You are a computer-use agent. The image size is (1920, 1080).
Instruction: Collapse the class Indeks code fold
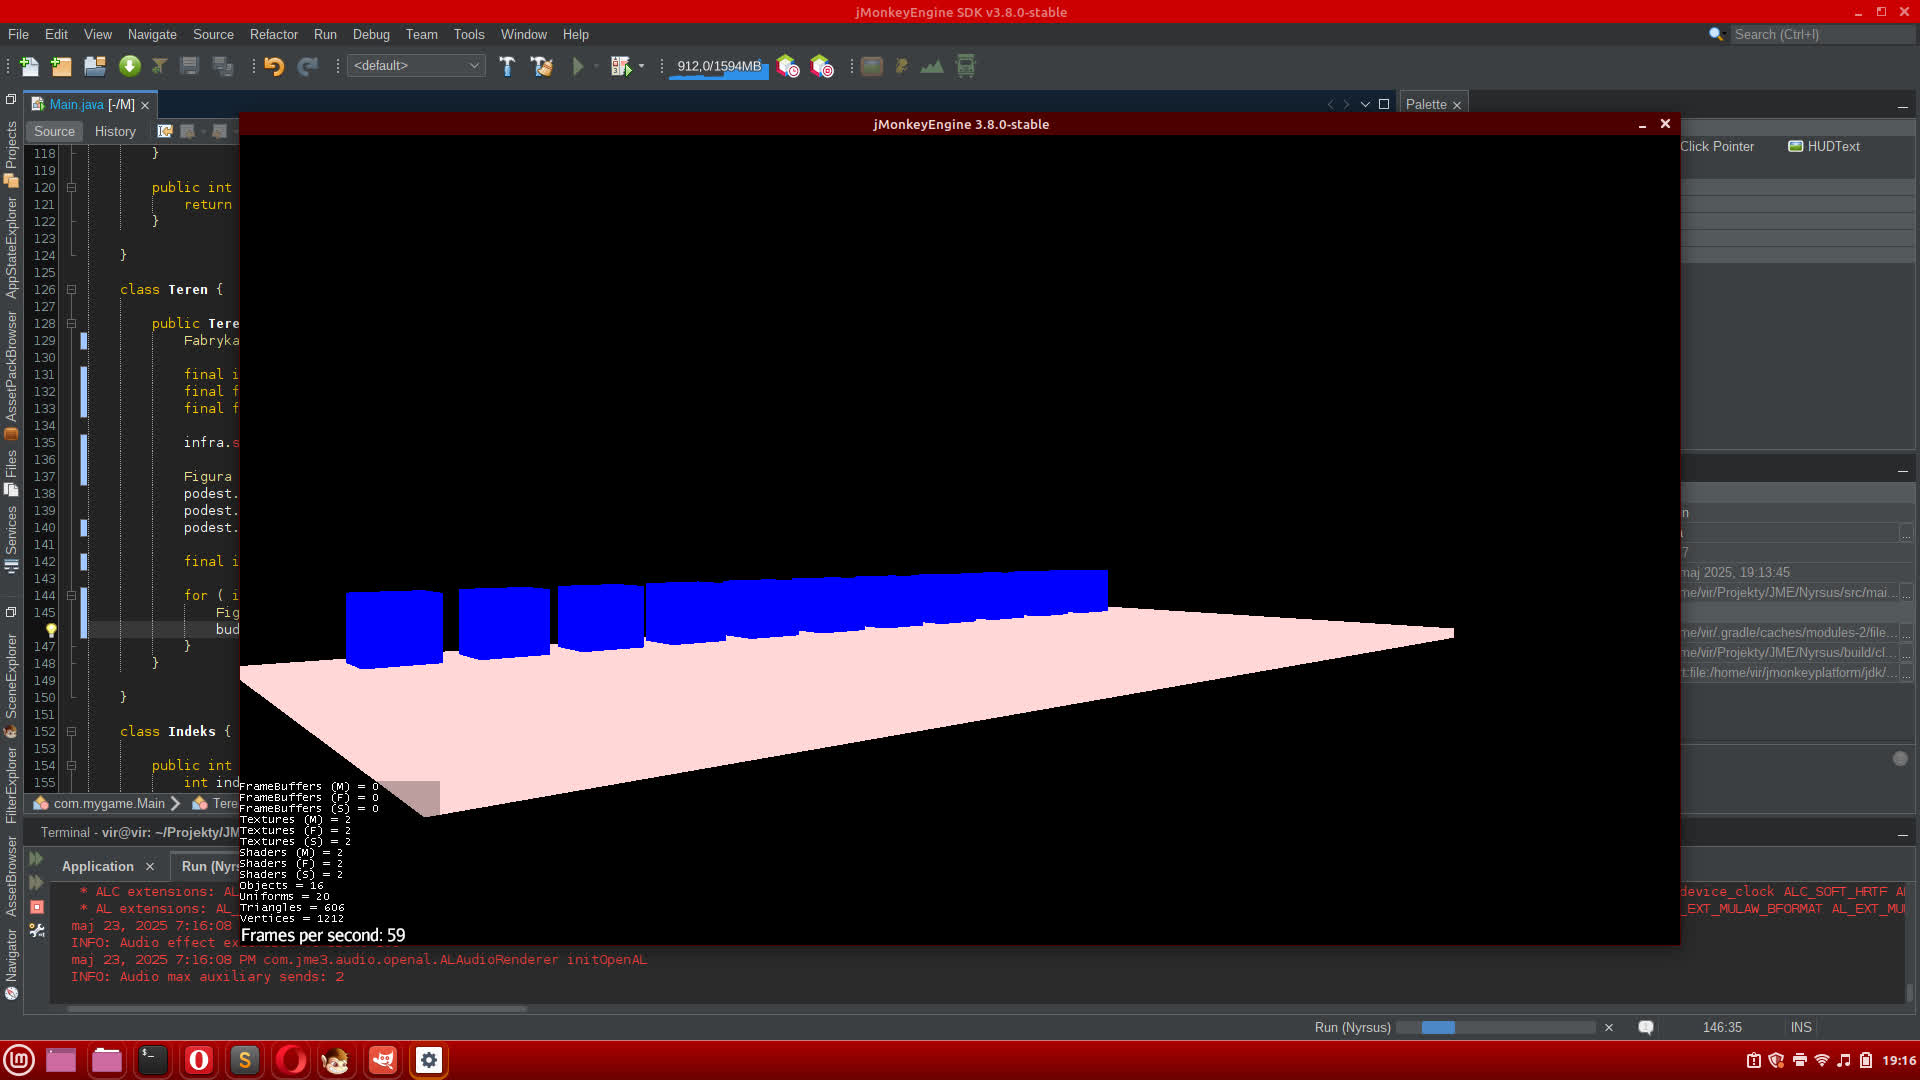(x=71, y=731)
